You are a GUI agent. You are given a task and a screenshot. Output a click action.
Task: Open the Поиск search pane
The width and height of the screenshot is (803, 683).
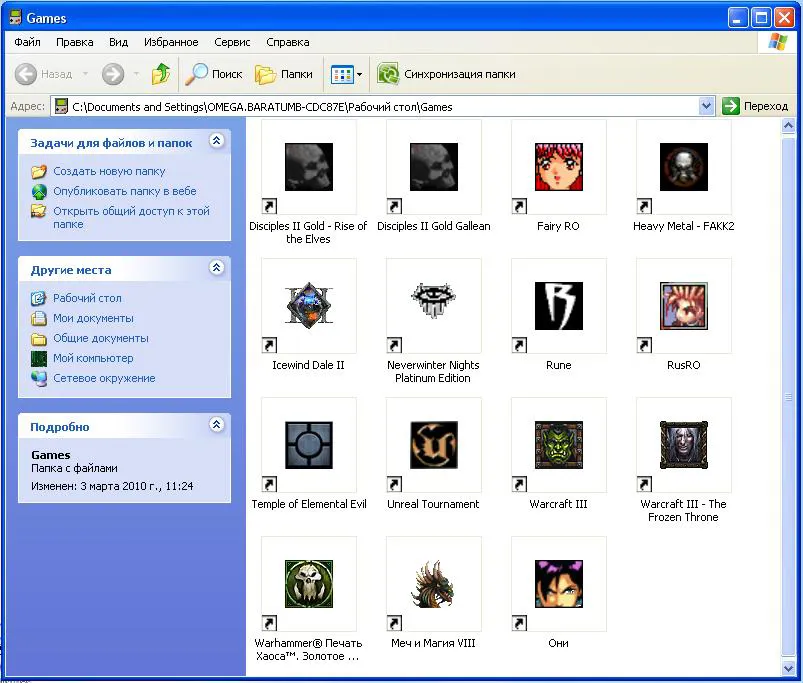coord(214,74)
